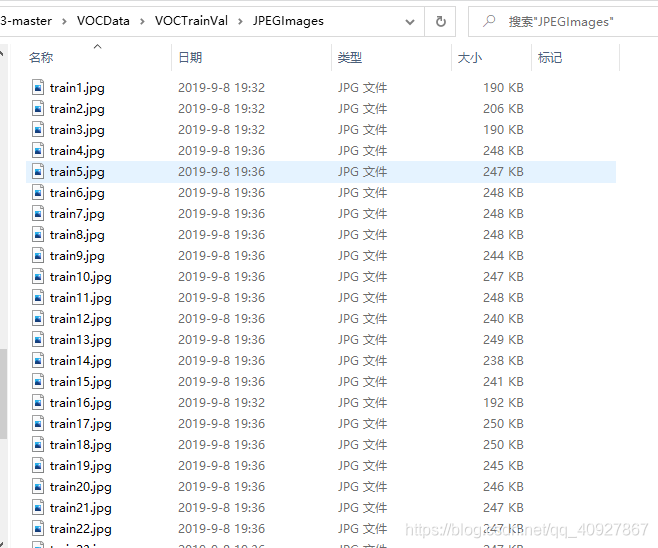Select the train5.jpg file icon
The height and width of the screenshot is (548, 658).
coord(38,172)
